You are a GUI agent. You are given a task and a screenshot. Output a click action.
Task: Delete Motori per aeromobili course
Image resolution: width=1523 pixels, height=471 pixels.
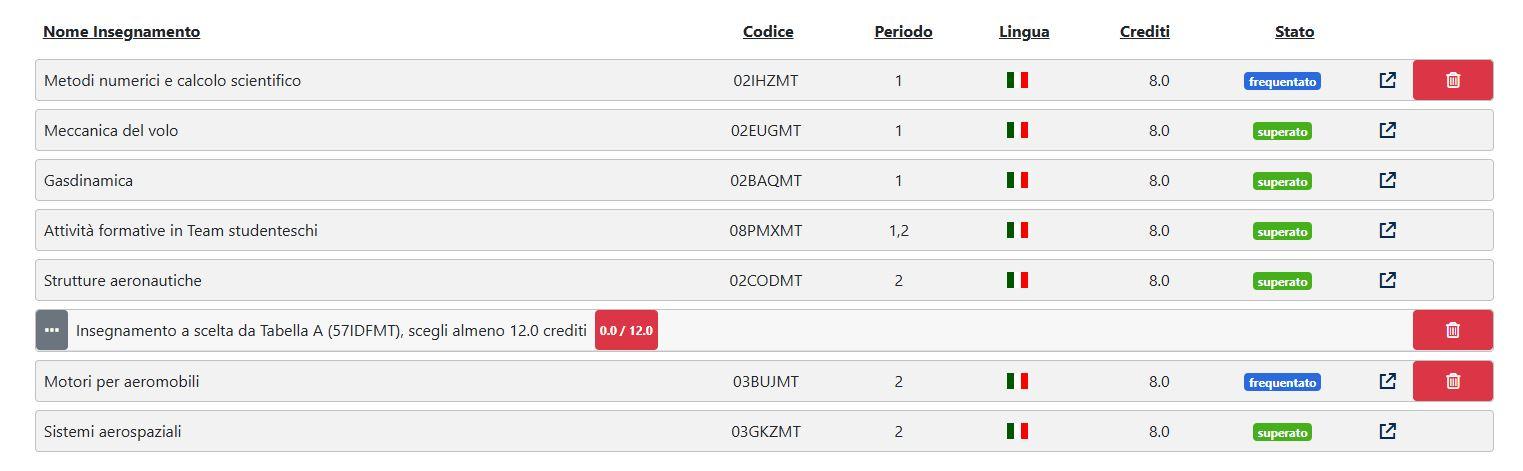pyautogui.click(x=1452, y=381)
